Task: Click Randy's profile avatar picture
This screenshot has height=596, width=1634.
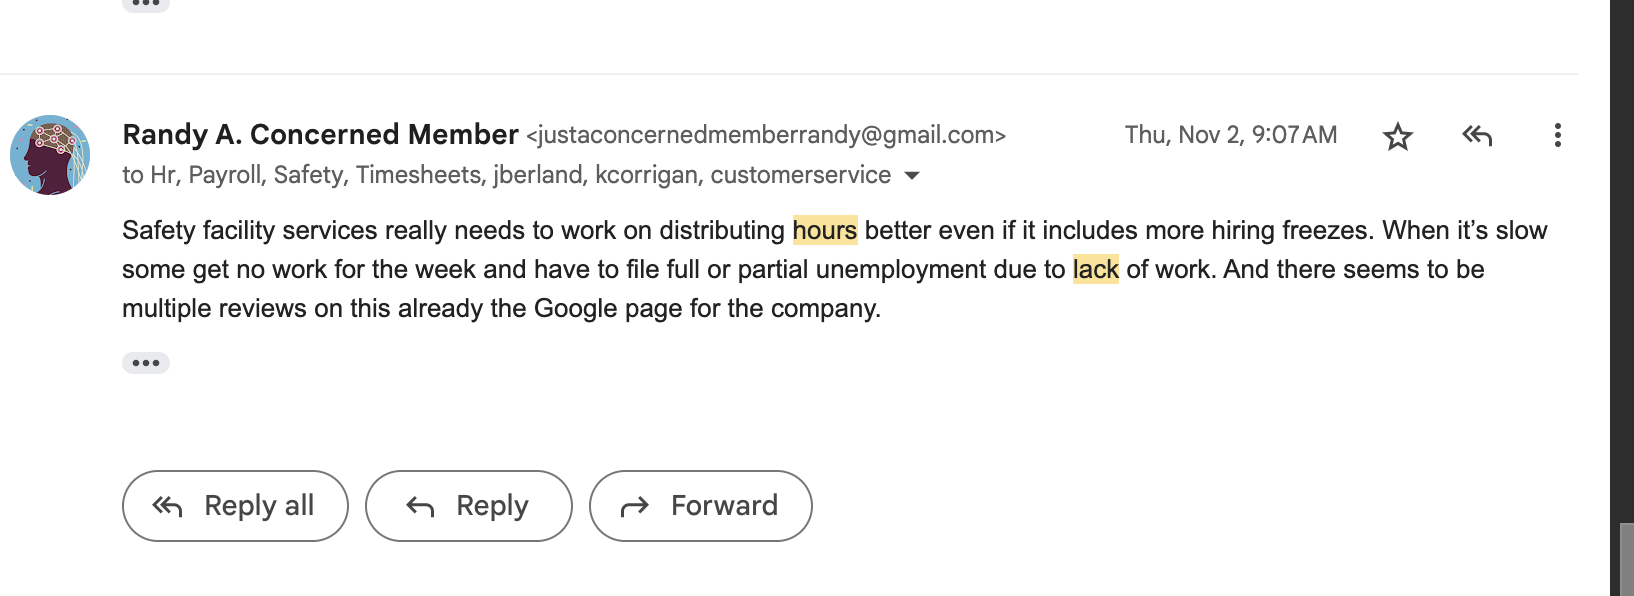Action: (50, 155)
